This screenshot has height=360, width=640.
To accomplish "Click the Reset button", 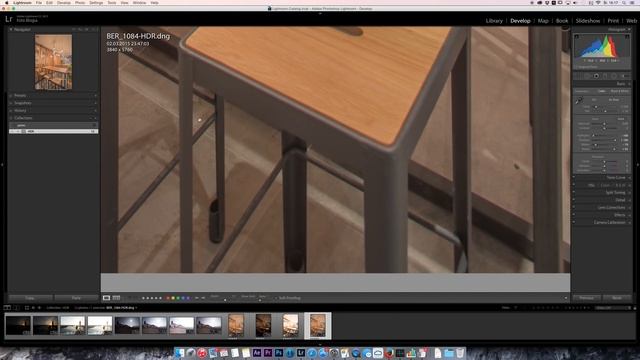I will point(617,298).
